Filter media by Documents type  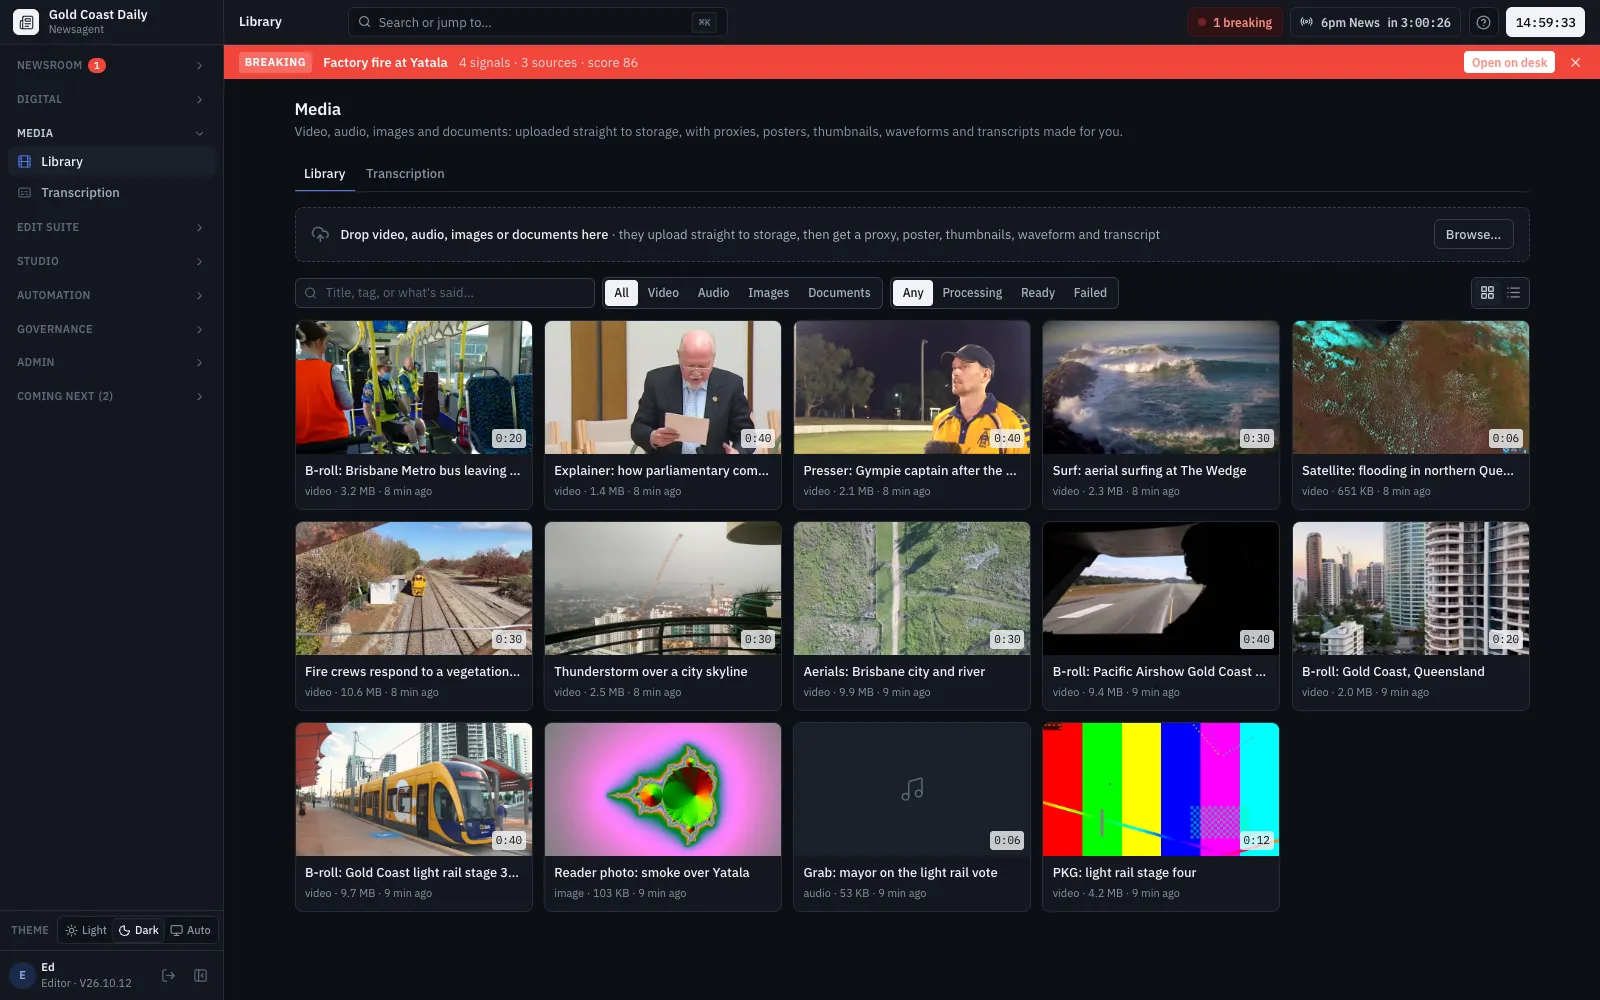[839, 293]
